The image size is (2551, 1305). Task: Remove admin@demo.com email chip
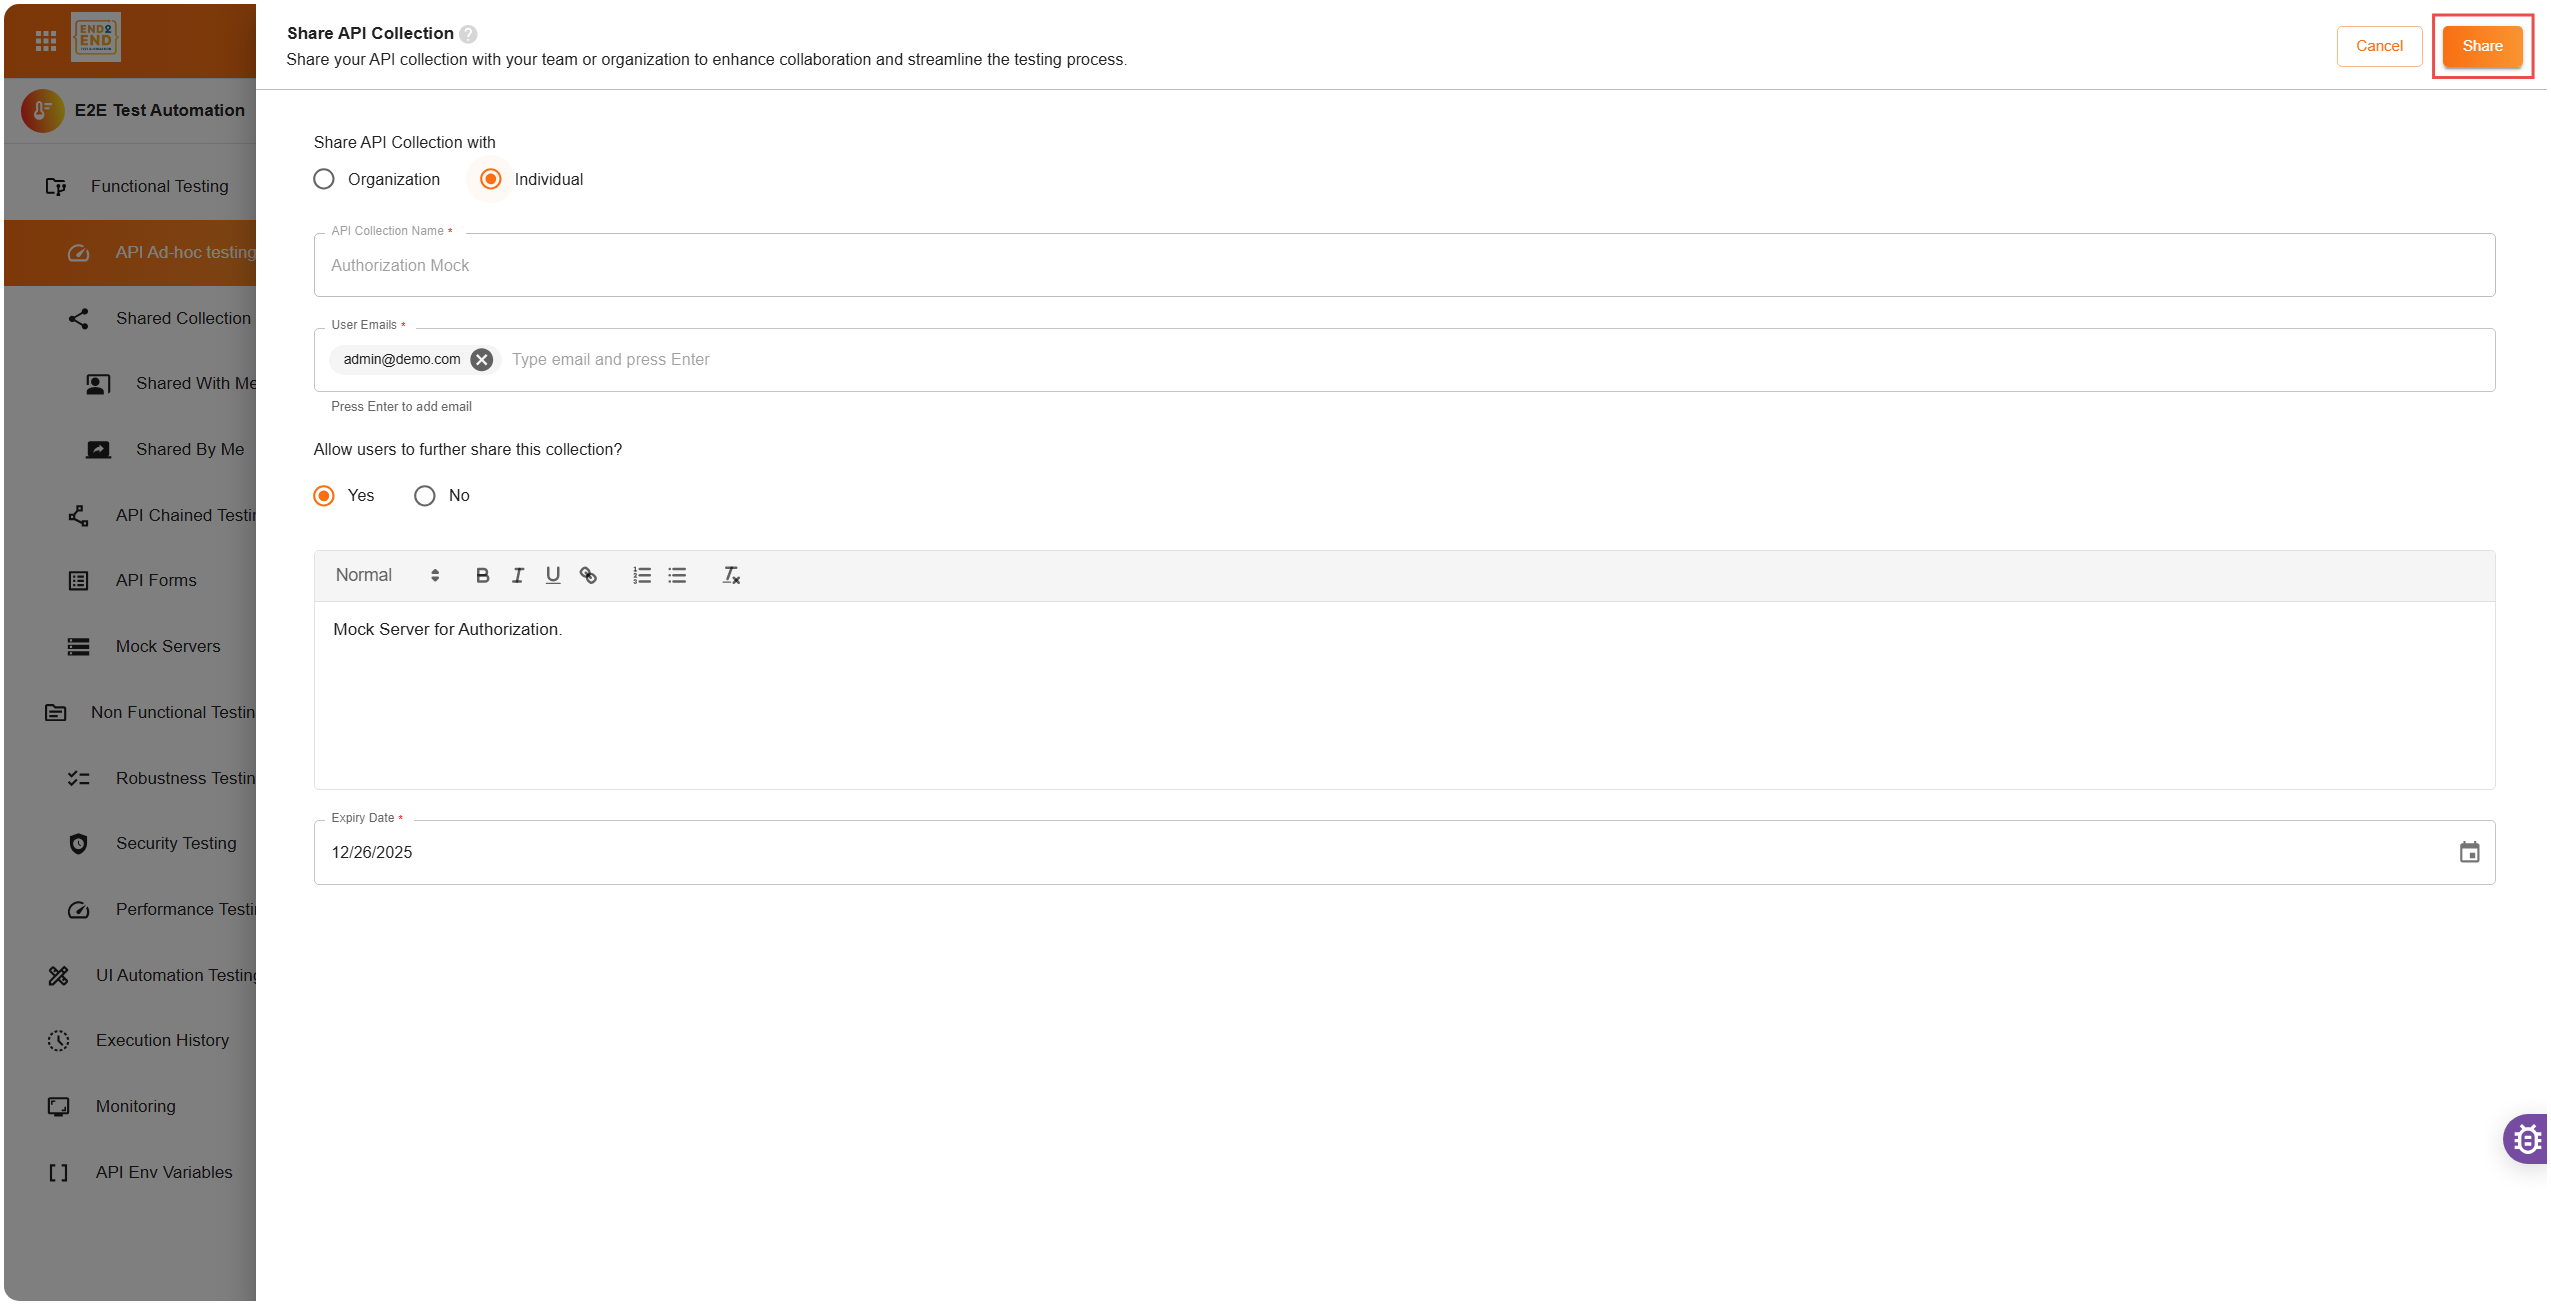pyautogui.click(x=482, y=360)
